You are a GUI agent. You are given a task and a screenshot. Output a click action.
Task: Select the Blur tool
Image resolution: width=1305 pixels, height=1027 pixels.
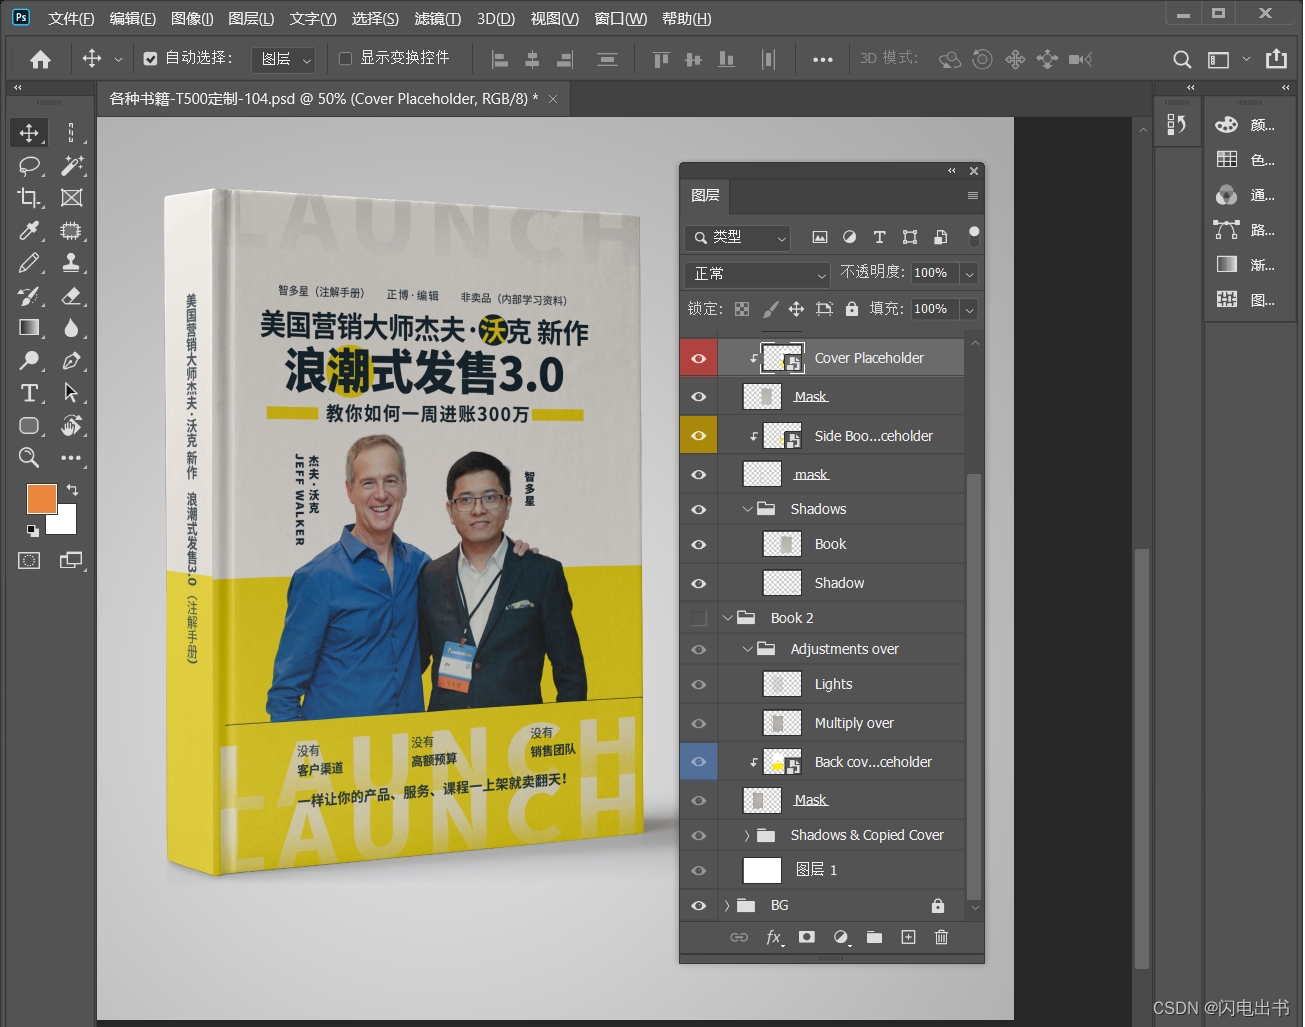coord(71,328)
